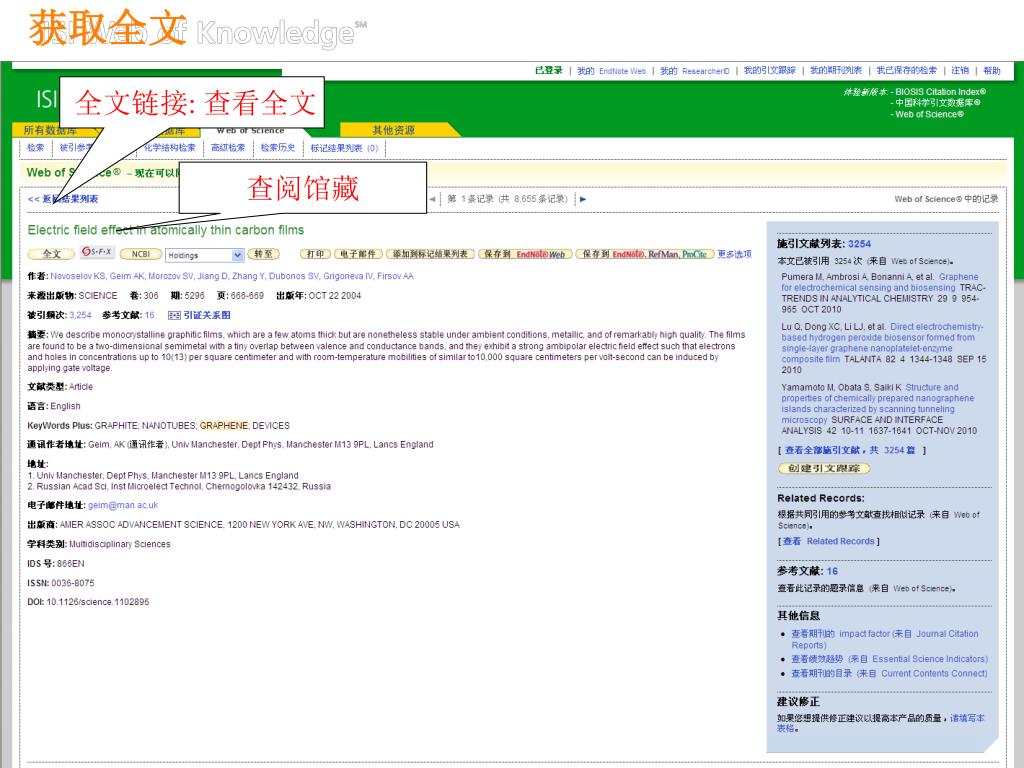
Task: Click 查看 Related Records link
Action: (829, 541)
